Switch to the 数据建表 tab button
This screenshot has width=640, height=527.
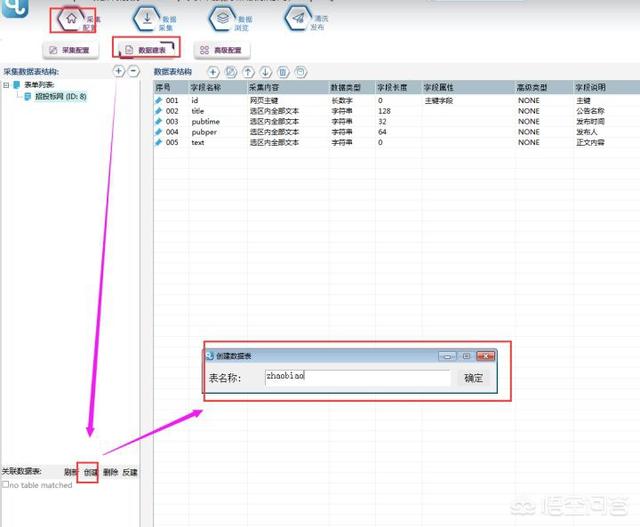(146, 50)
